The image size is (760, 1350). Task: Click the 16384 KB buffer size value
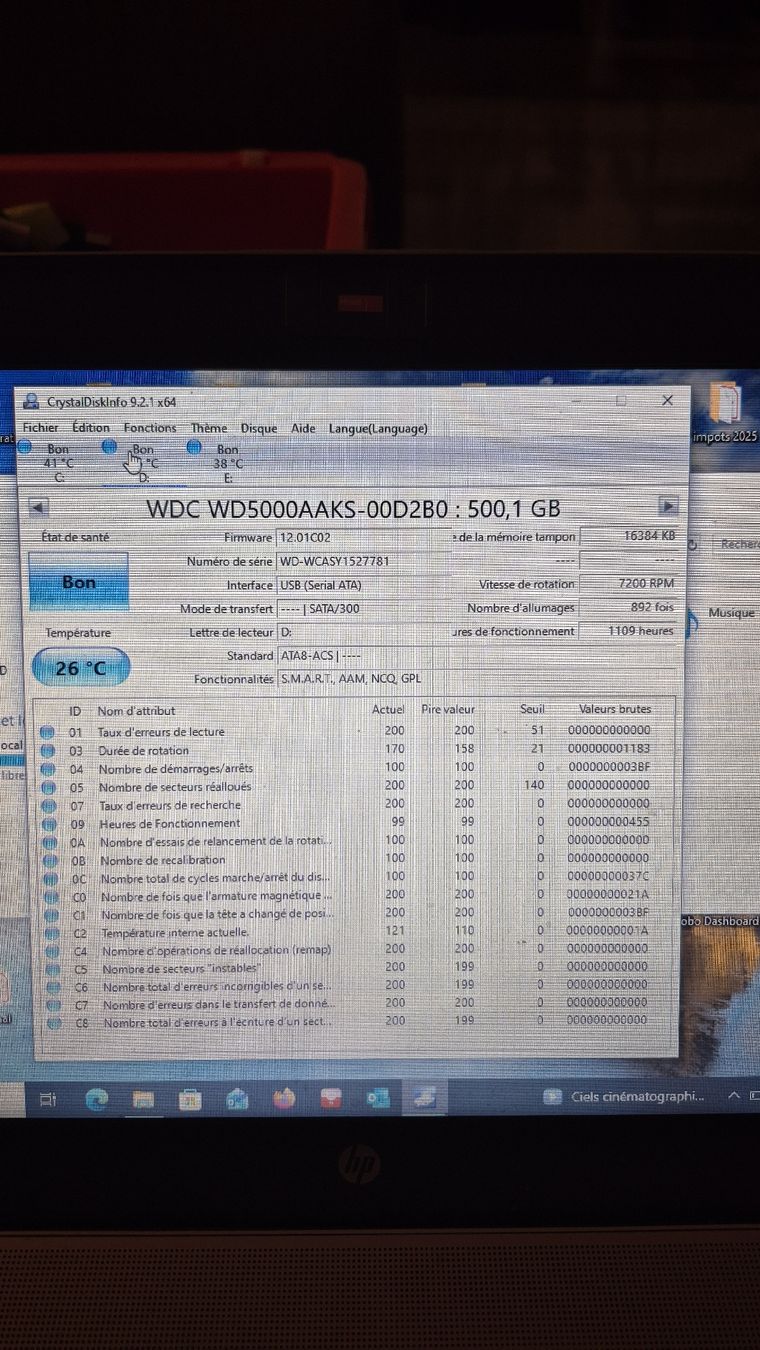pos(630,536)
